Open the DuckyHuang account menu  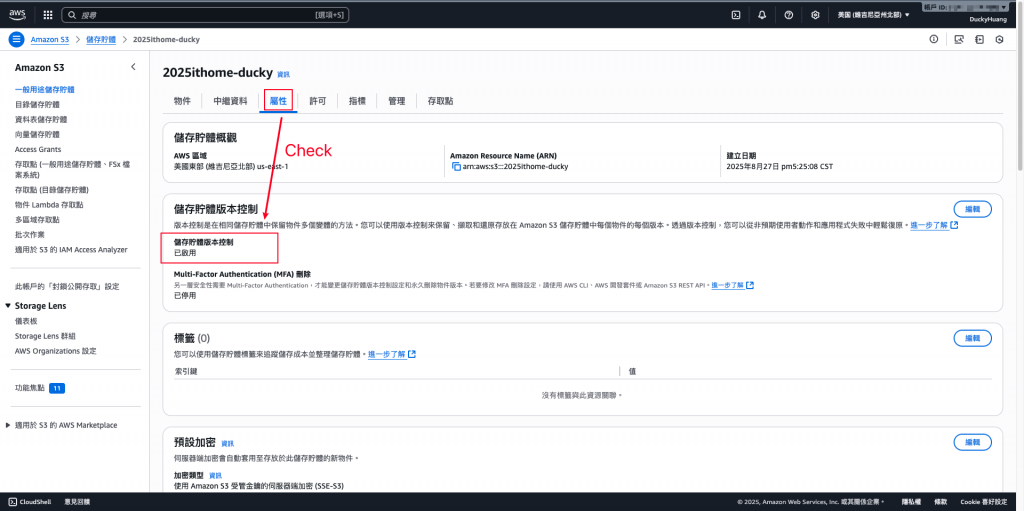point(988,20)
